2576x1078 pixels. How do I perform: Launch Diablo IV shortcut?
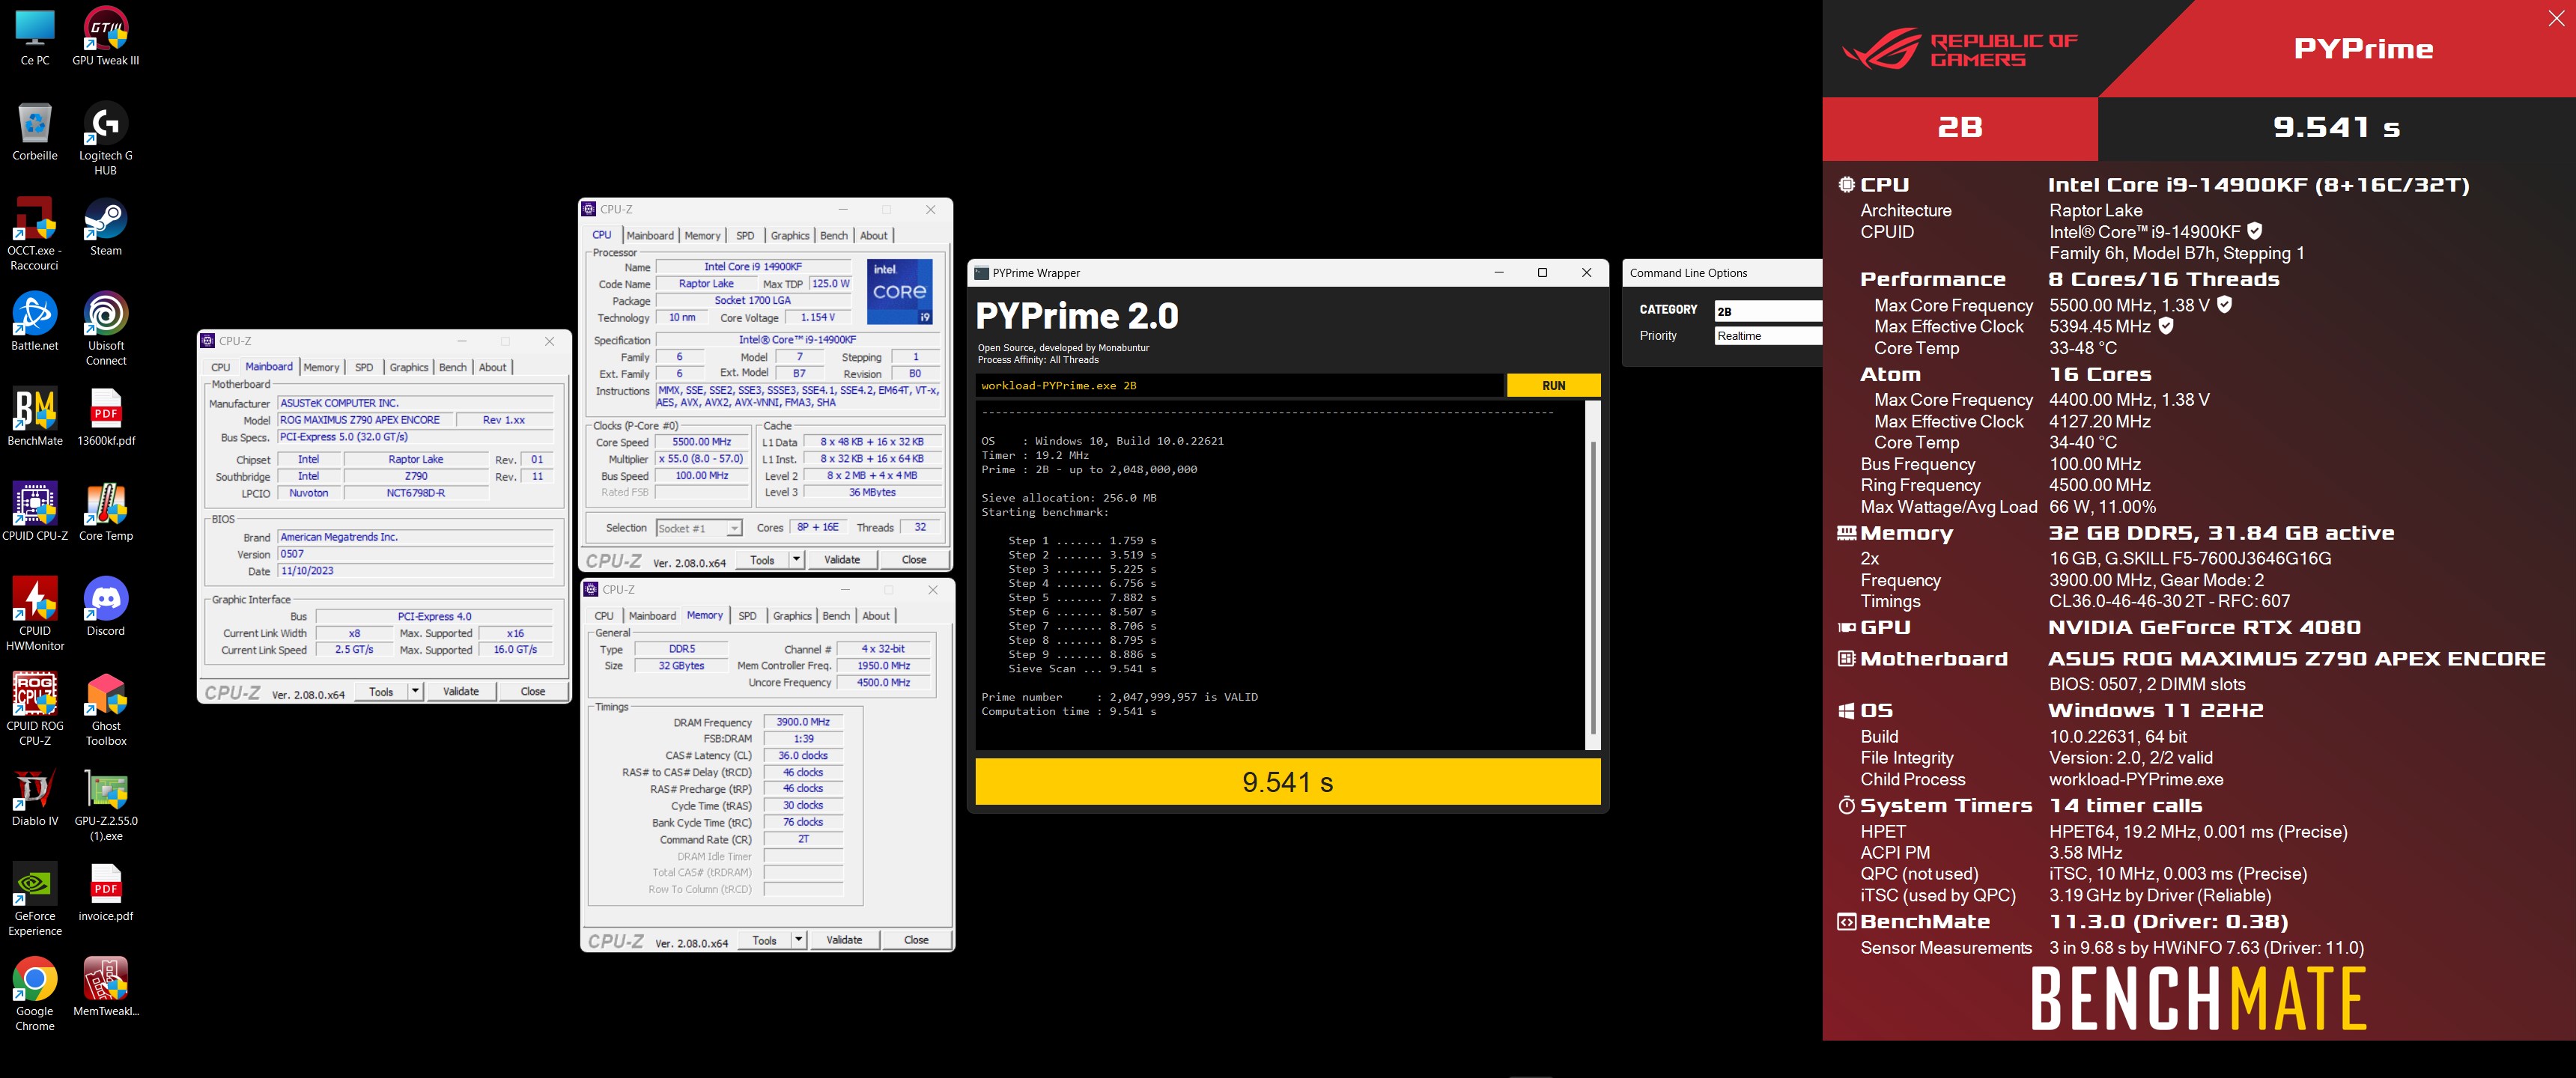35,796
